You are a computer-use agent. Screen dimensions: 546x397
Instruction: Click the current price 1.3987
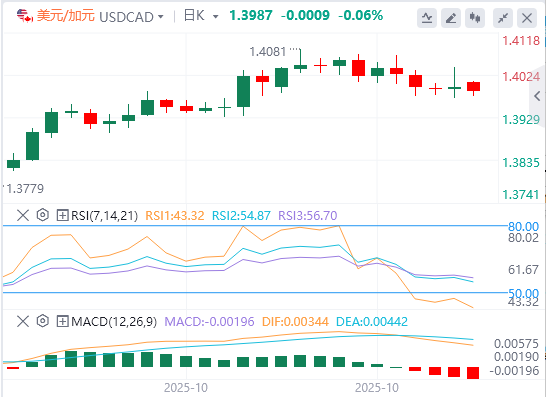coord(251,16)
